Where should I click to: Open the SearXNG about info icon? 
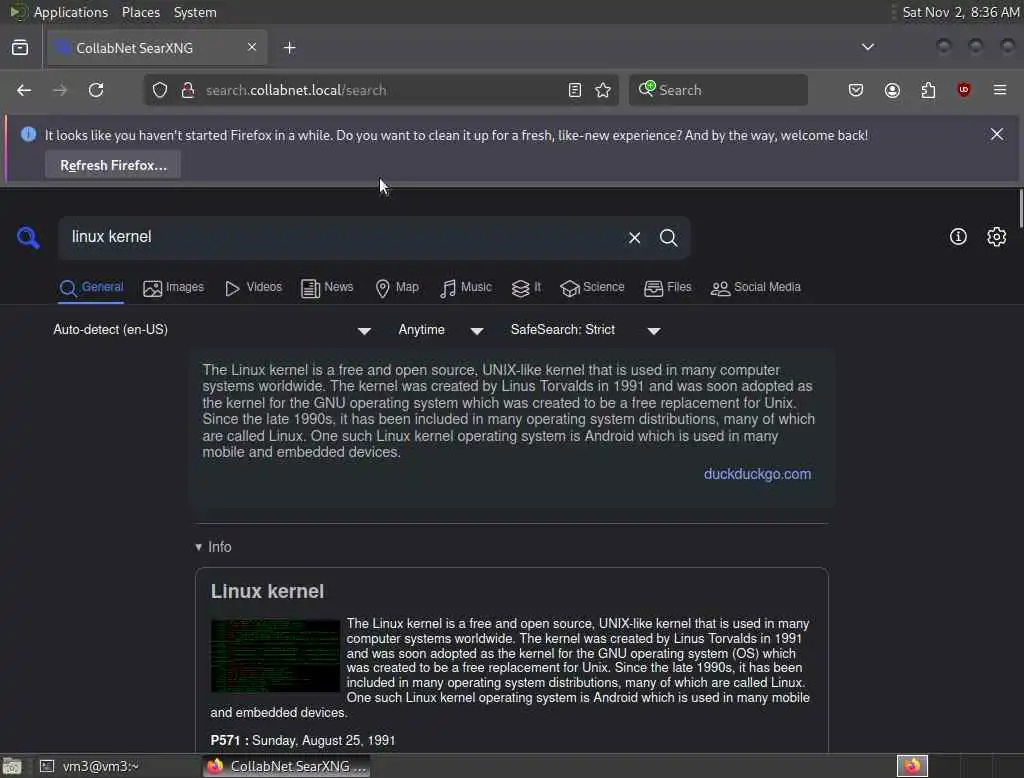958,236
